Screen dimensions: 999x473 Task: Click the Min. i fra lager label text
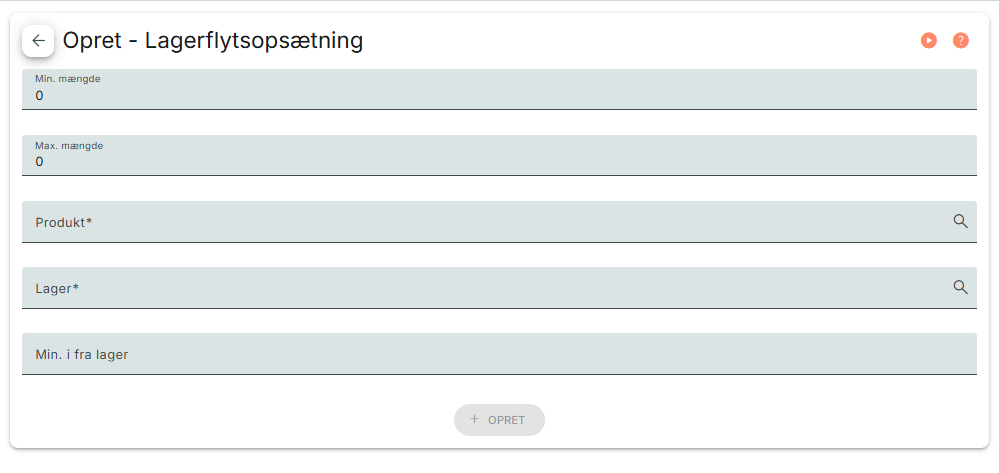click(x=82, y=354)
